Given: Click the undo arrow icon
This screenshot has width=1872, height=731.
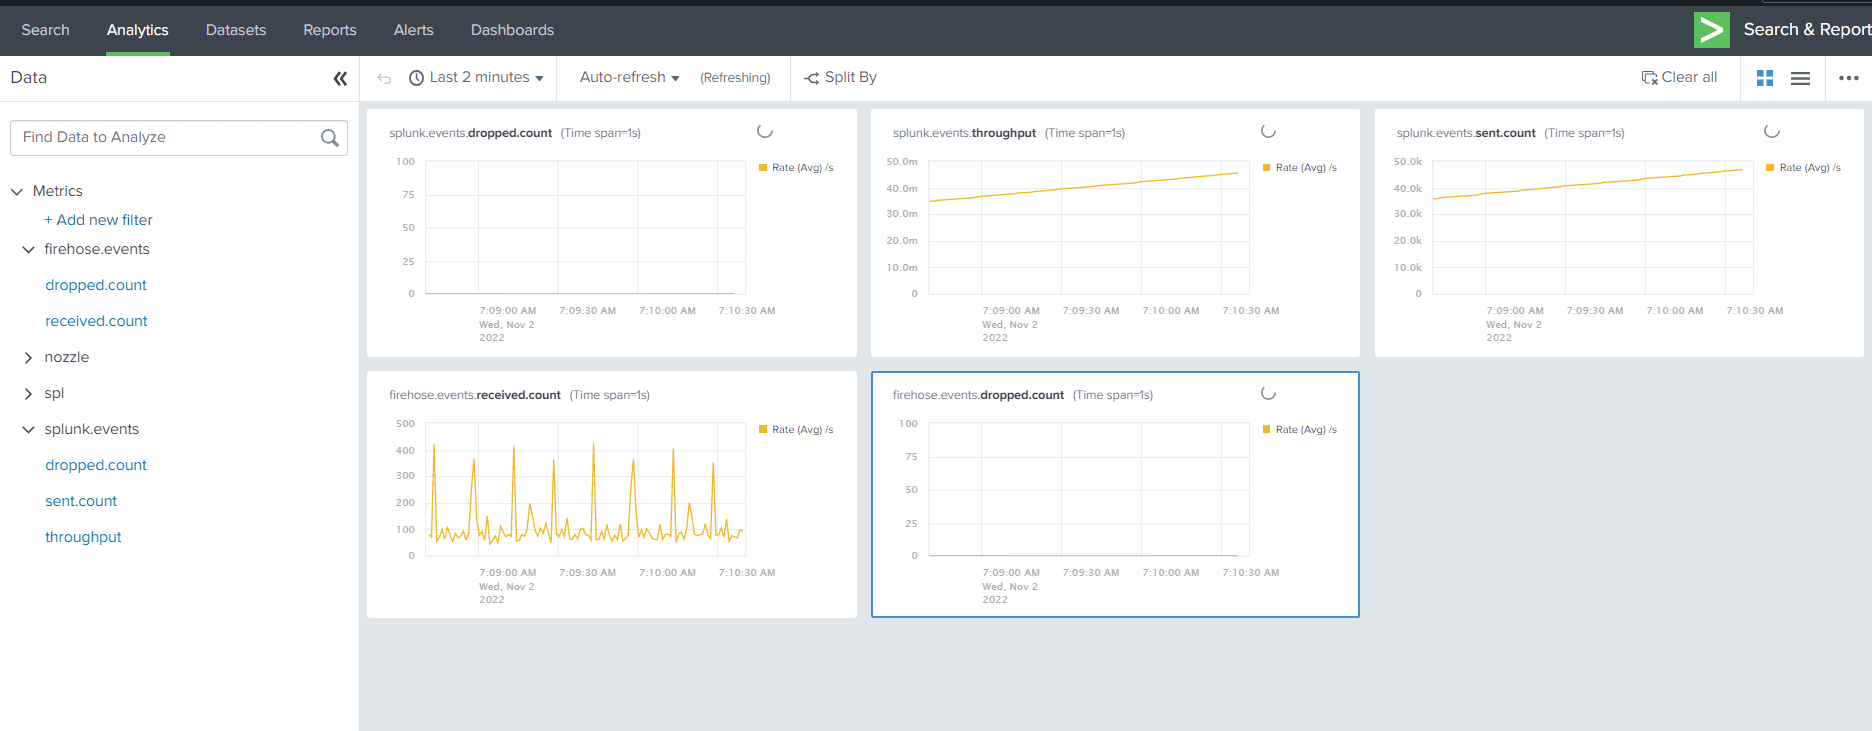Looking at the screenshot, I should click(x=384, y=78).
